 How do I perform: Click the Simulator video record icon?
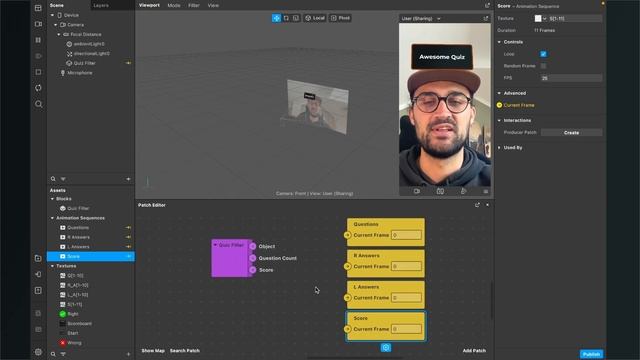point(417,191)
